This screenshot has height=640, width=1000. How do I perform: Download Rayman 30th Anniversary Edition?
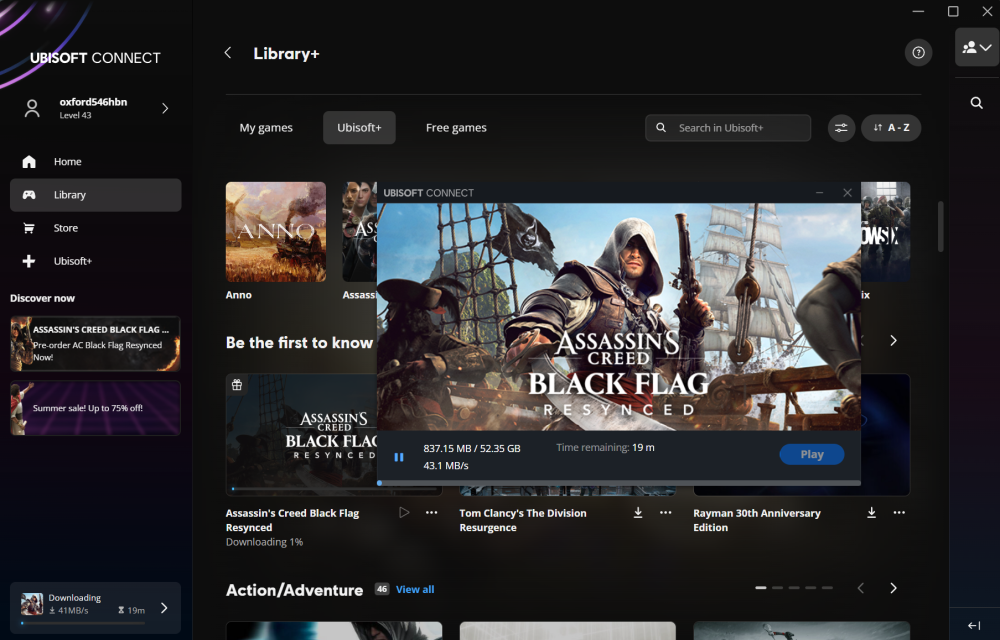871,513
